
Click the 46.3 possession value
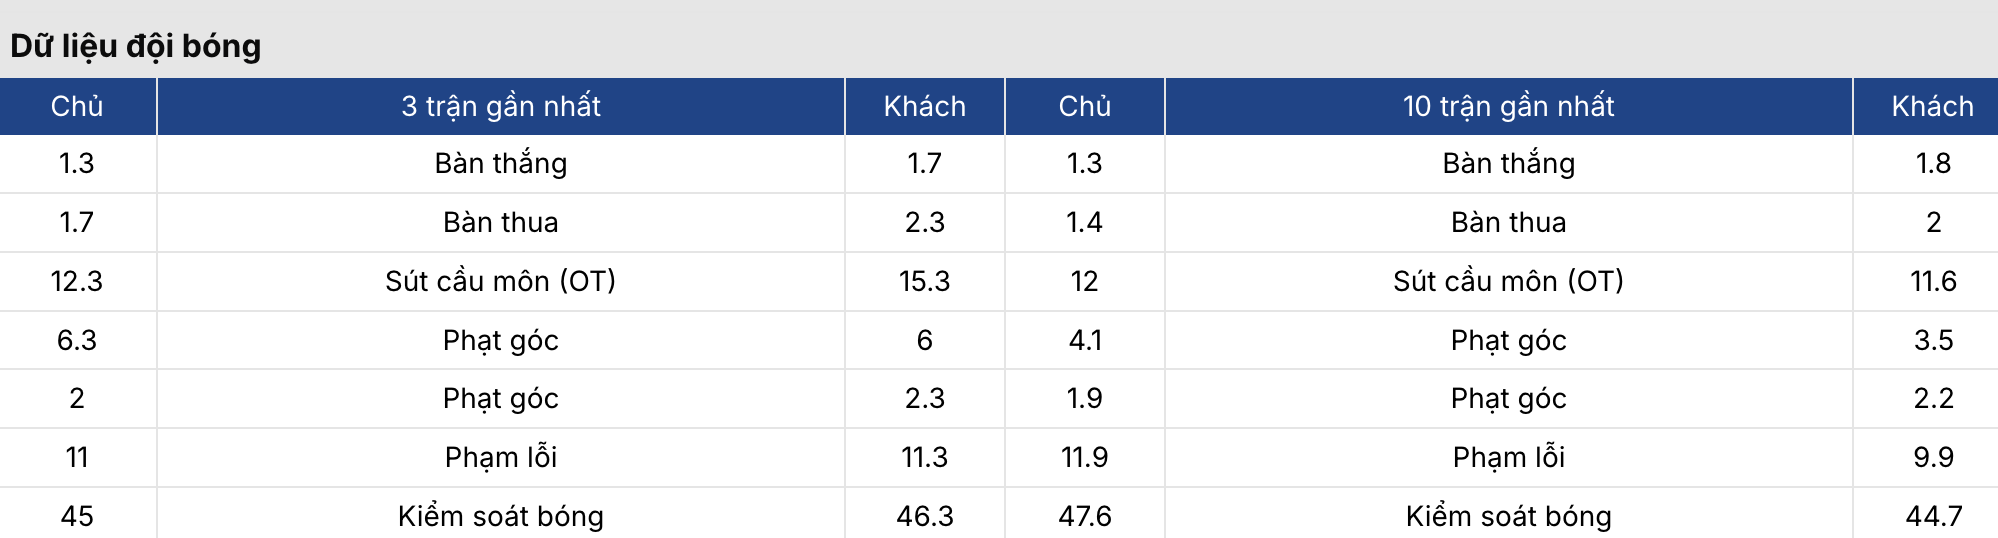click(924, 516)
